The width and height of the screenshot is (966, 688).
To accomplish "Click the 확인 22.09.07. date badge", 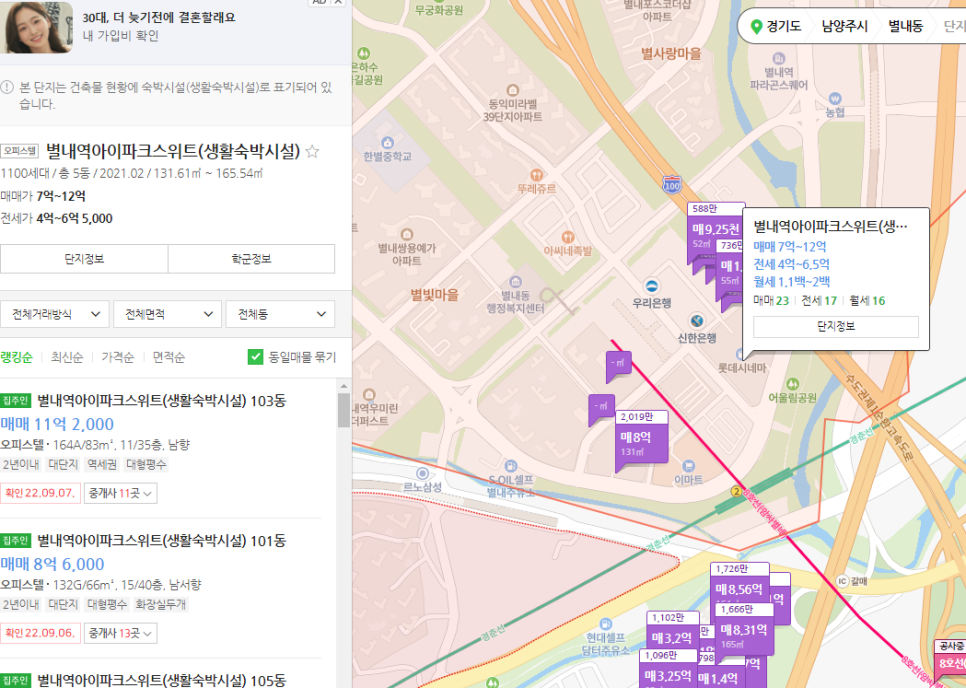I will [x=40, y=493].
